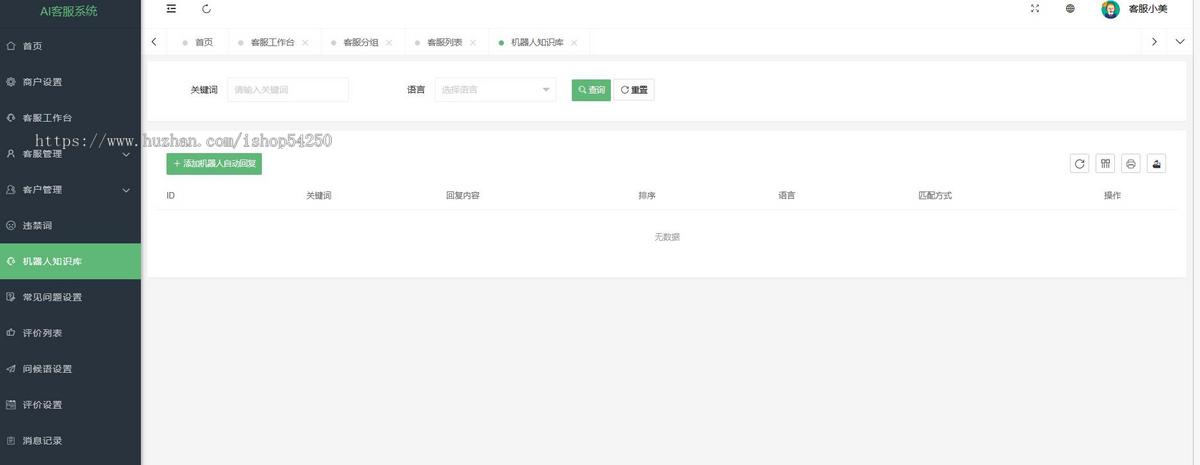This screenshot has height=465, width=1200.
Task: Click the 商户设置 gear icon in sidebar
Action: 11,82
